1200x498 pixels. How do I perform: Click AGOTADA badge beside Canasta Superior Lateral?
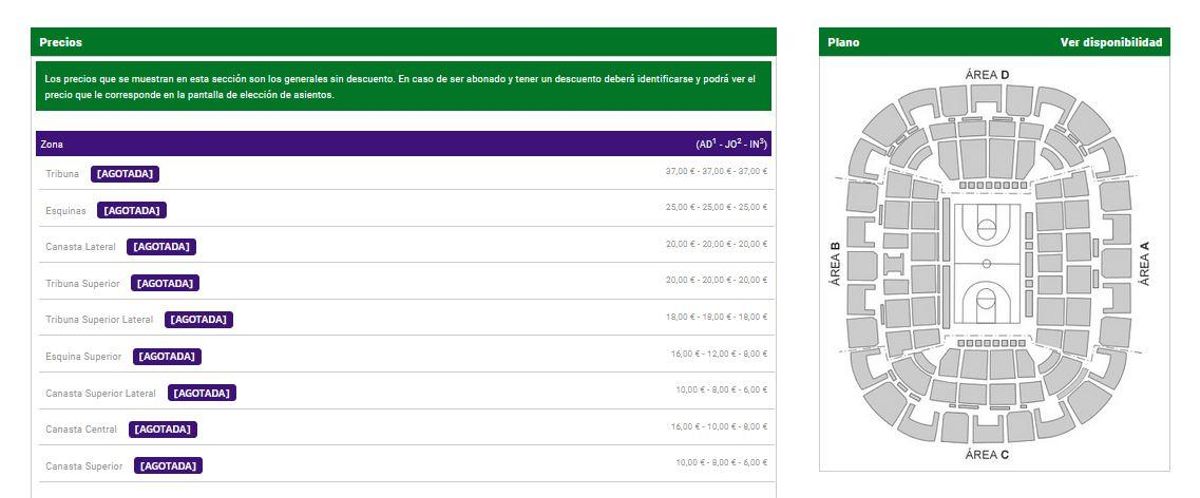202,393
